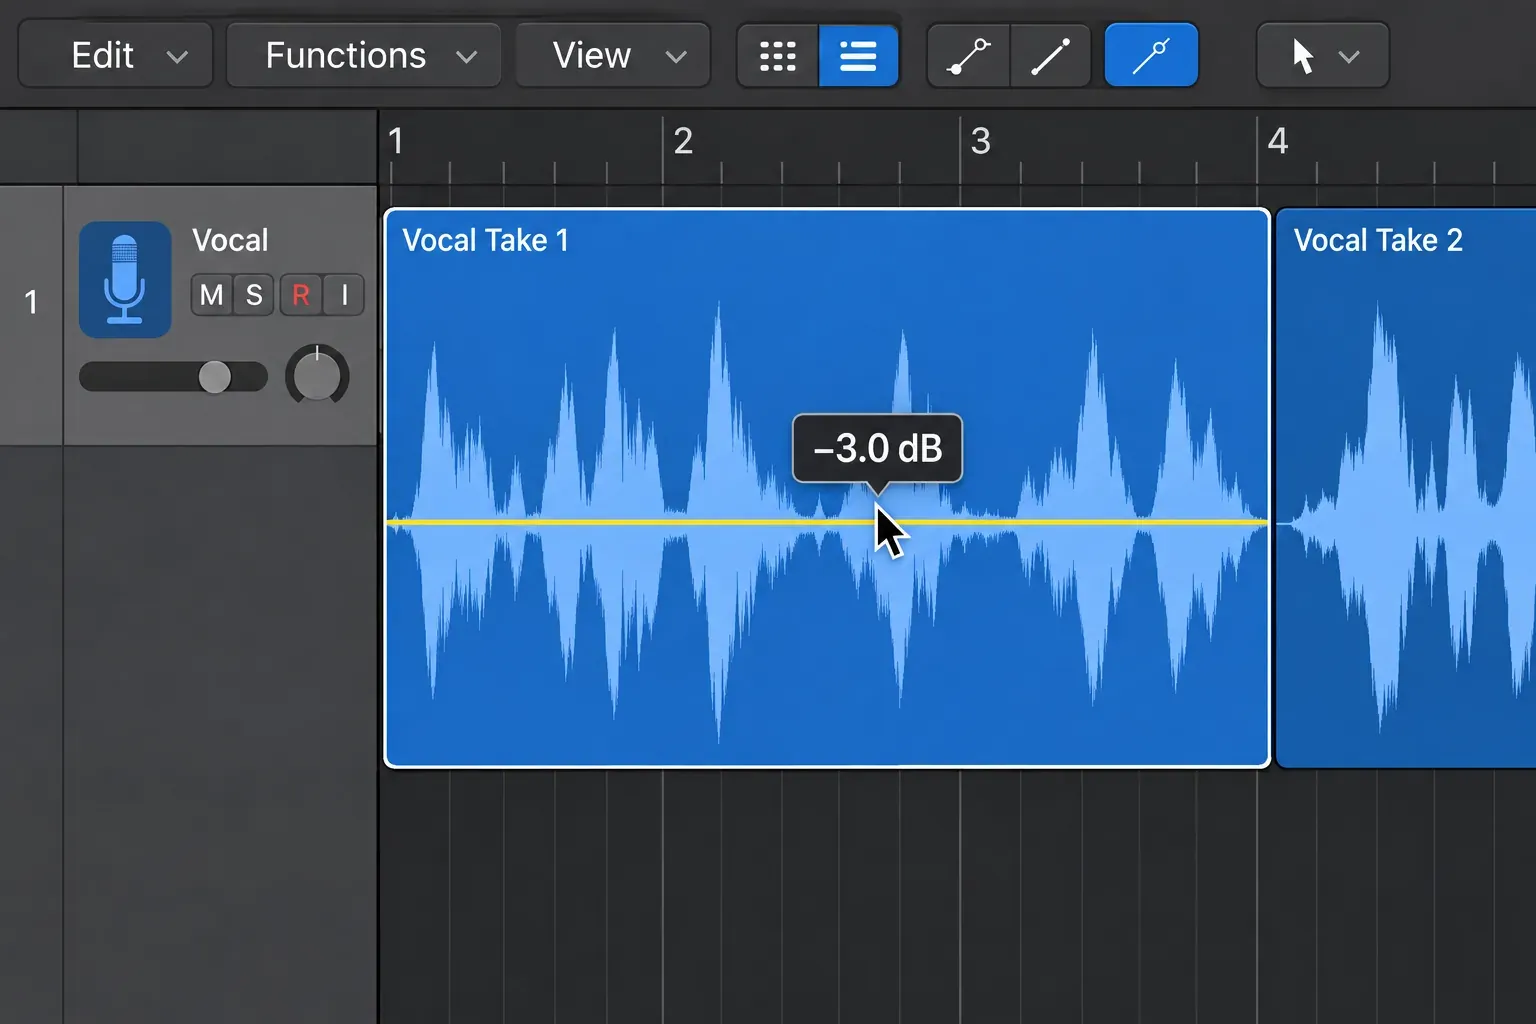Select track number 1
This screenshot has width=1536, height=1024.
[31, 302]
